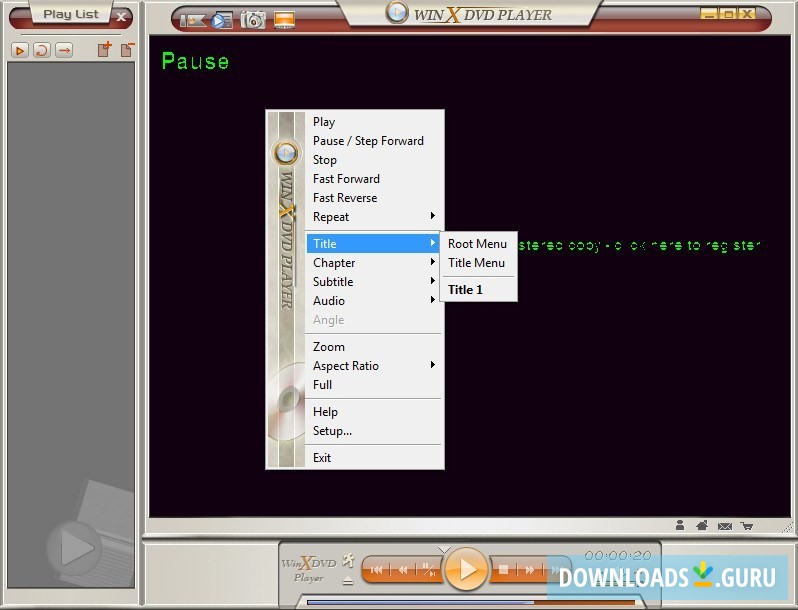798x610 pixels.
Task: Add file to the play list
Action: pyautogui.click(x=104, y=49)
